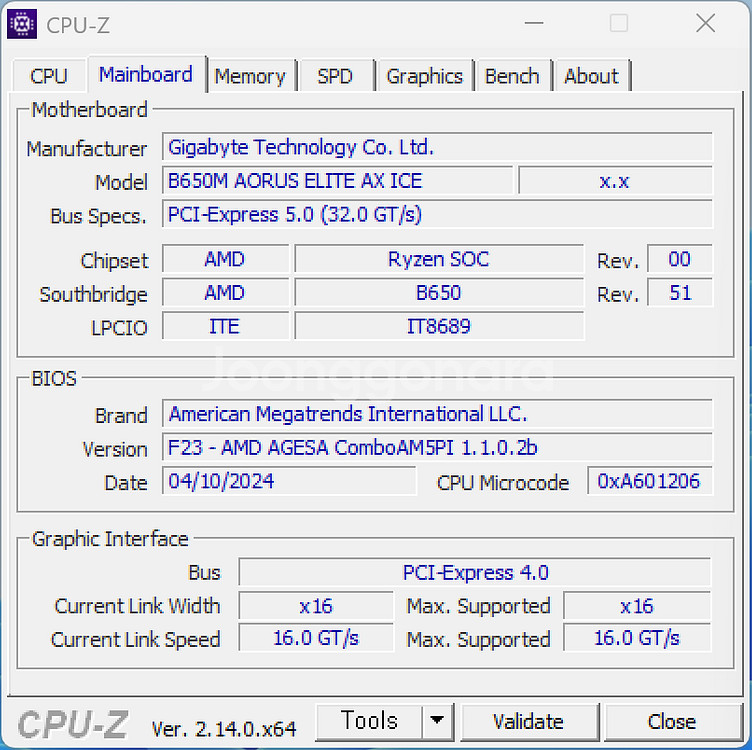The height and width of the screenshot is (750, 752).
Task: Open the CPU tab
Action: pyautogui.click(x=49, y=76)
